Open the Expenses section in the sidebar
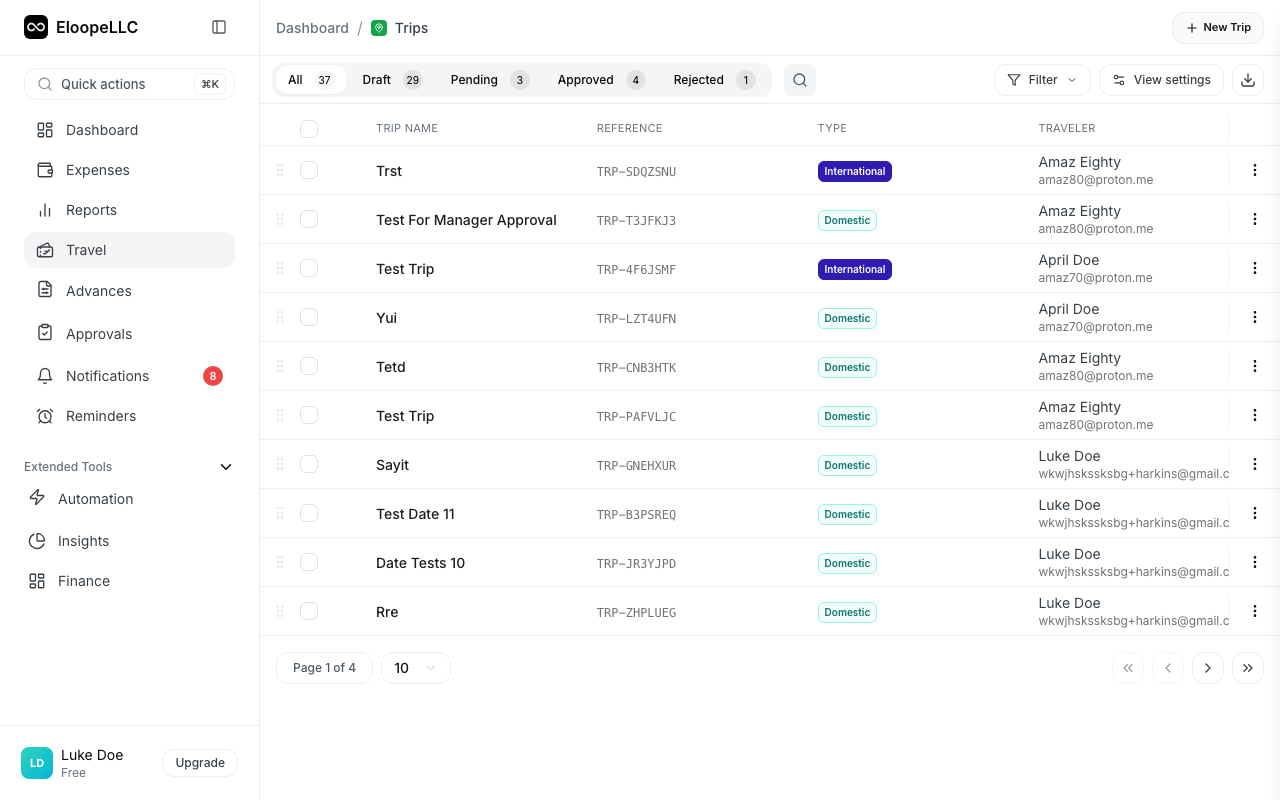Image resolution: width=1280 pixels, height=800 pixels. pyautogui.click(x=97, y=170)
